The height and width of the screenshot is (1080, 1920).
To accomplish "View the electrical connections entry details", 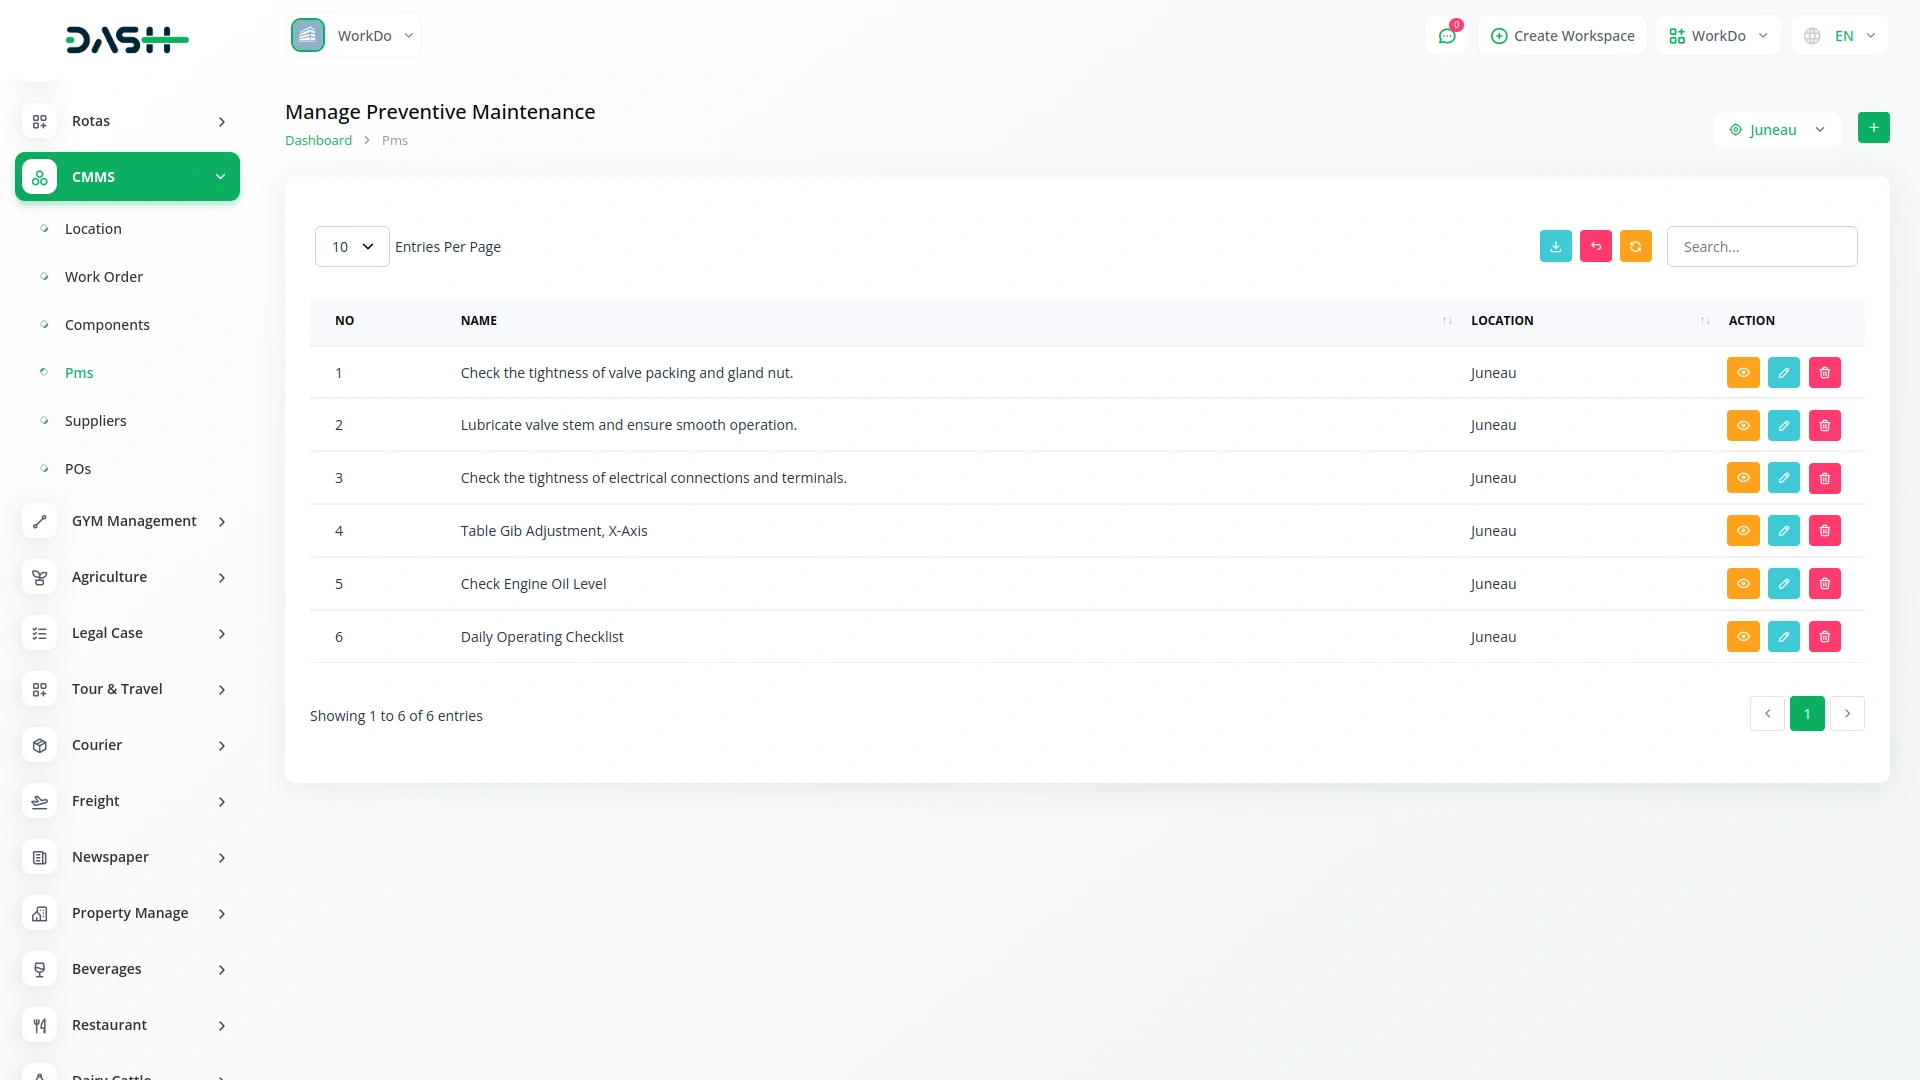I will (1742, 478).
